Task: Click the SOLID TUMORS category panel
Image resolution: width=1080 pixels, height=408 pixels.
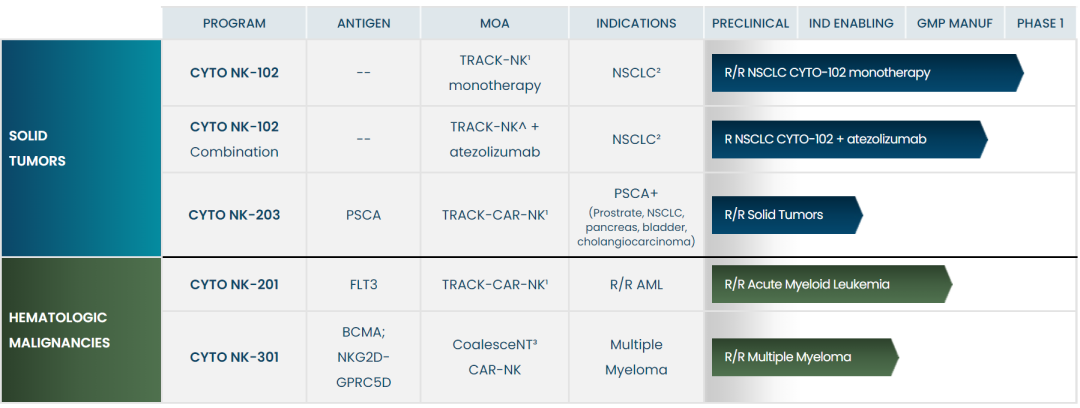Action: pos(81,148)
